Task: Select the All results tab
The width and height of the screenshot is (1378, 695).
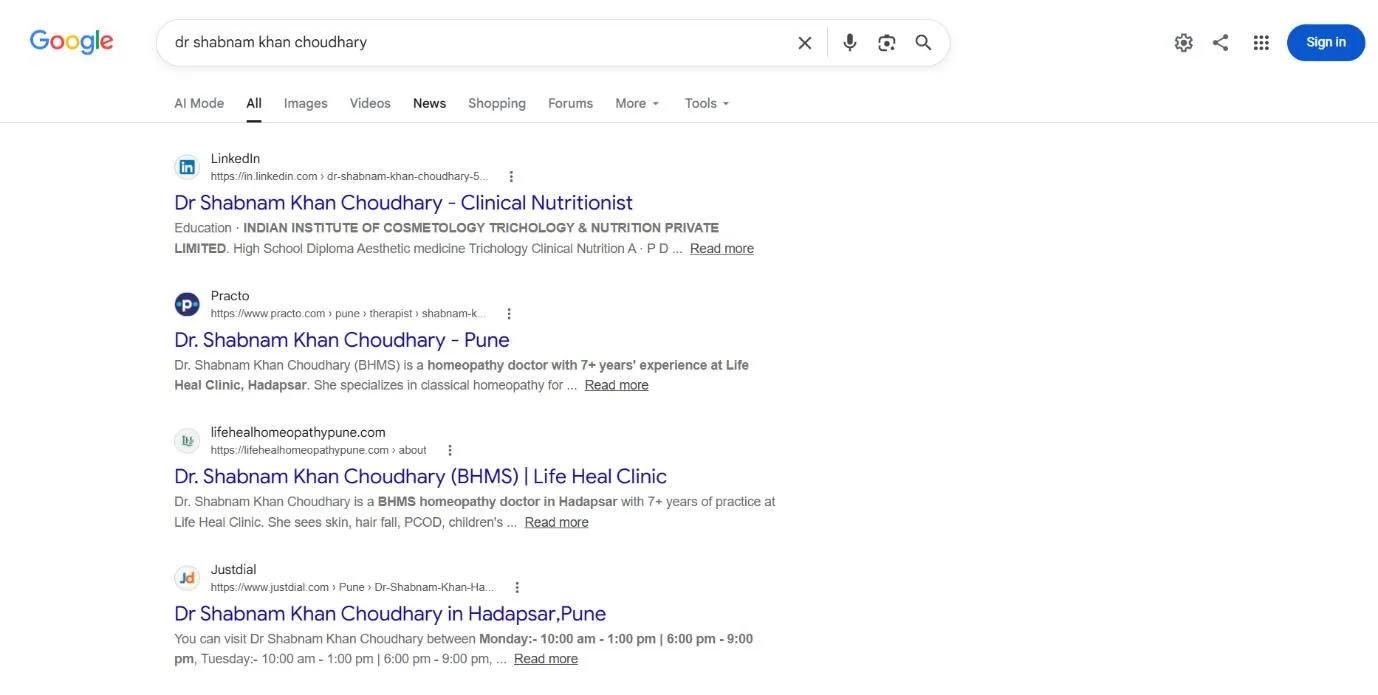Action: tap(254, 103)
